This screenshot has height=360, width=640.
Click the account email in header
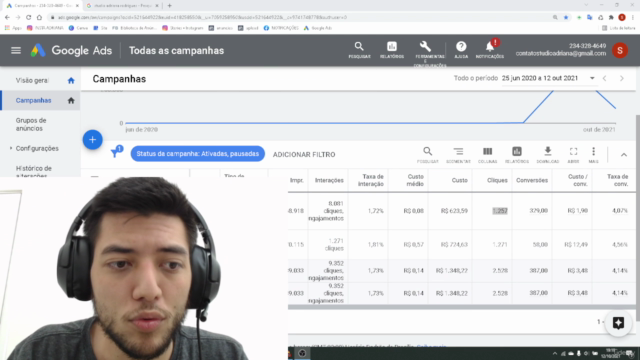coord(560,53)
